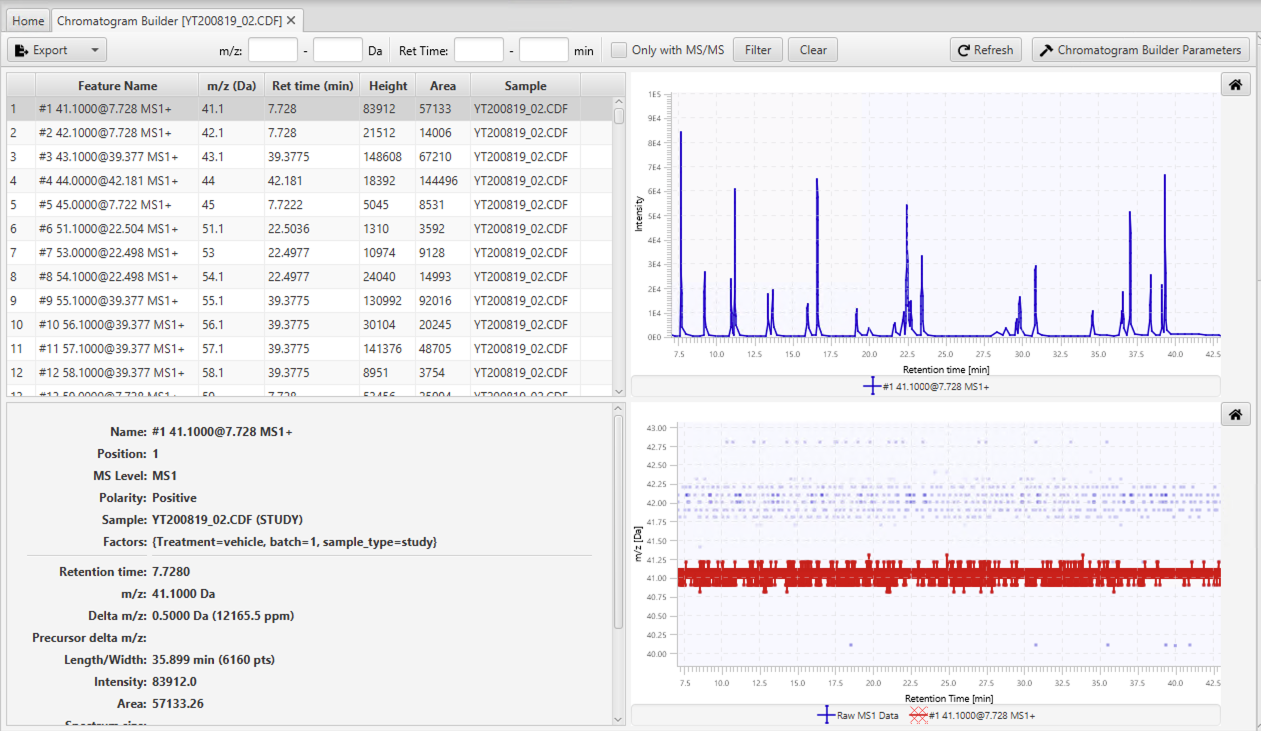Select row #2 42.1000@7.728 MS1+

pyautogui.click(x=309, y=133)
